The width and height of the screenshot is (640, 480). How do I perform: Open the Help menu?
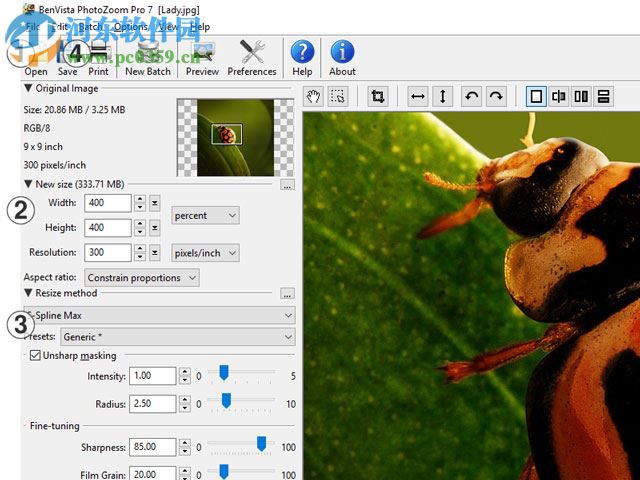coord(200,27)
